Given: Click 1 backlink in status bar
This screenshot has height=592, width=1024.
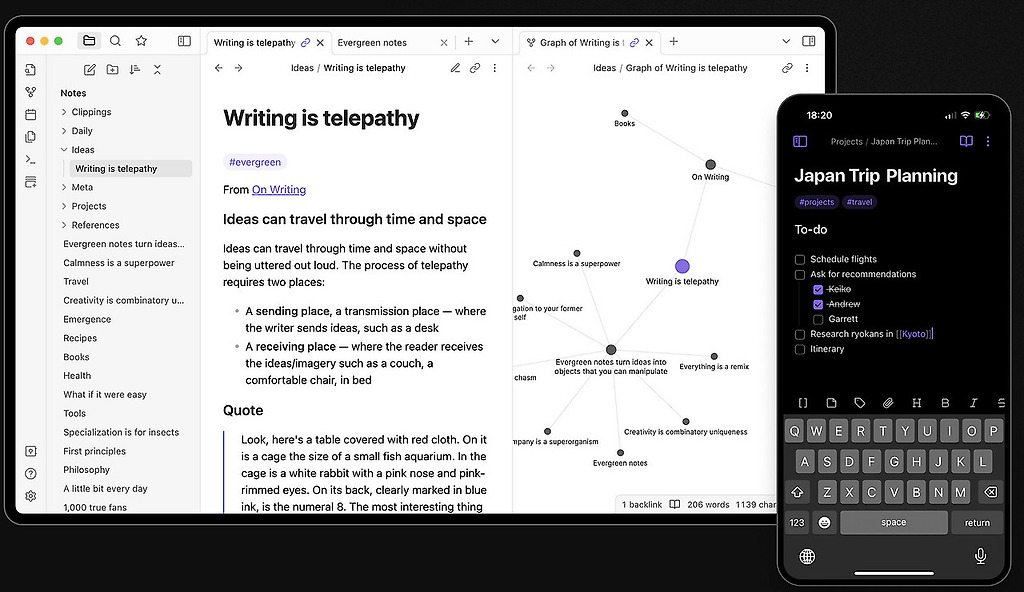Looking at the screenshot, I should (642, 504).
